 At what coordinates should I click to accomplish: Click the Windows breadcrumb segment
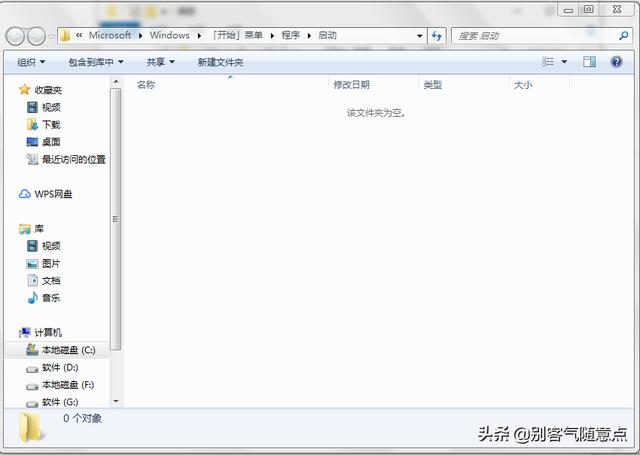169,35
